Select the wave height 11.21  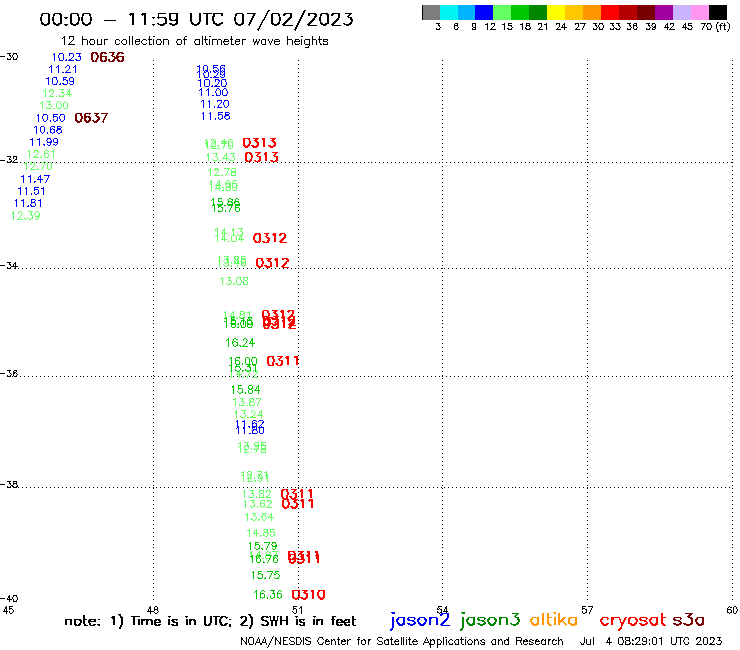(x=63, y=69)
